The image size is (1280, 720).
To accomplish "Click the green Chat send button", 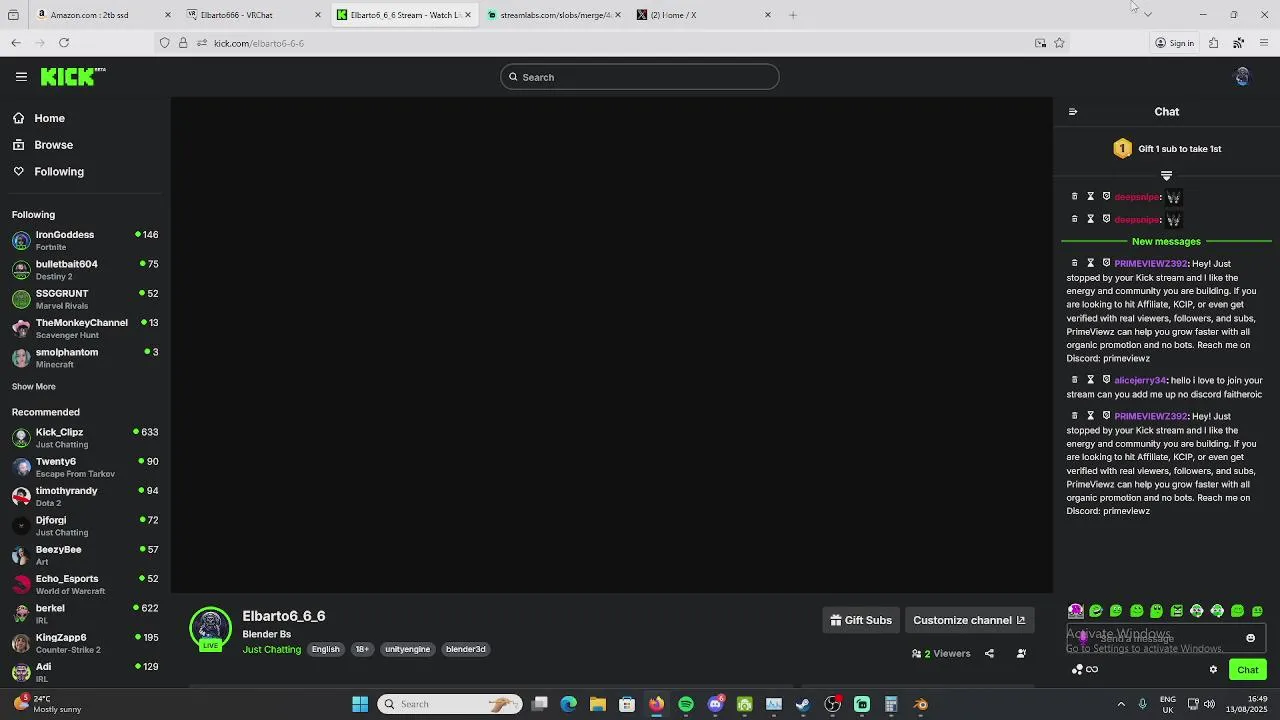I will (x=1248, y=670).
